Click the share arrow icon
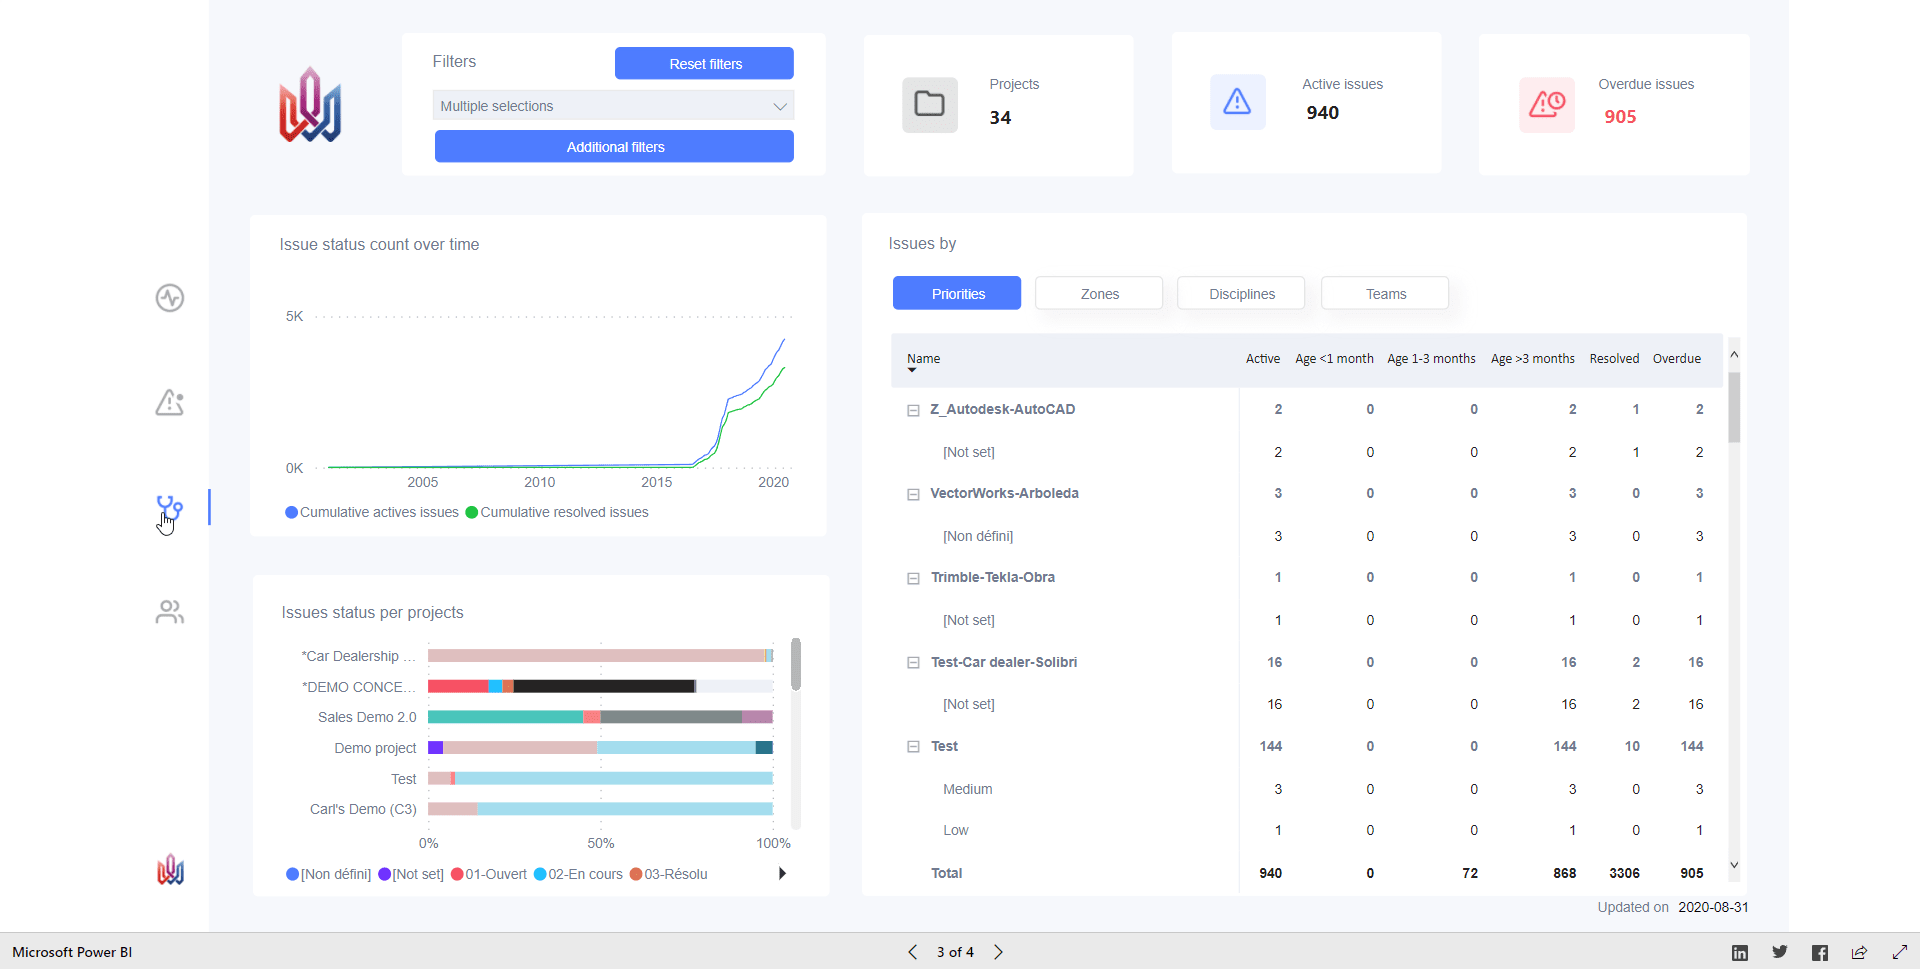 (1859, 952)
